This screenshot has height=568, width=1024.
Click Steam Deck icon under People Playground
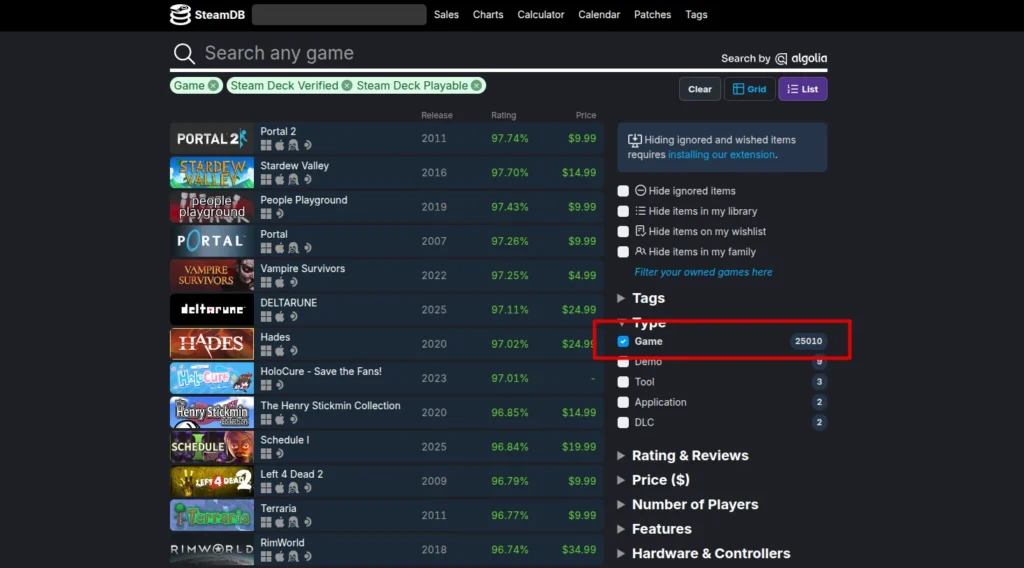[x=280, y=213]
